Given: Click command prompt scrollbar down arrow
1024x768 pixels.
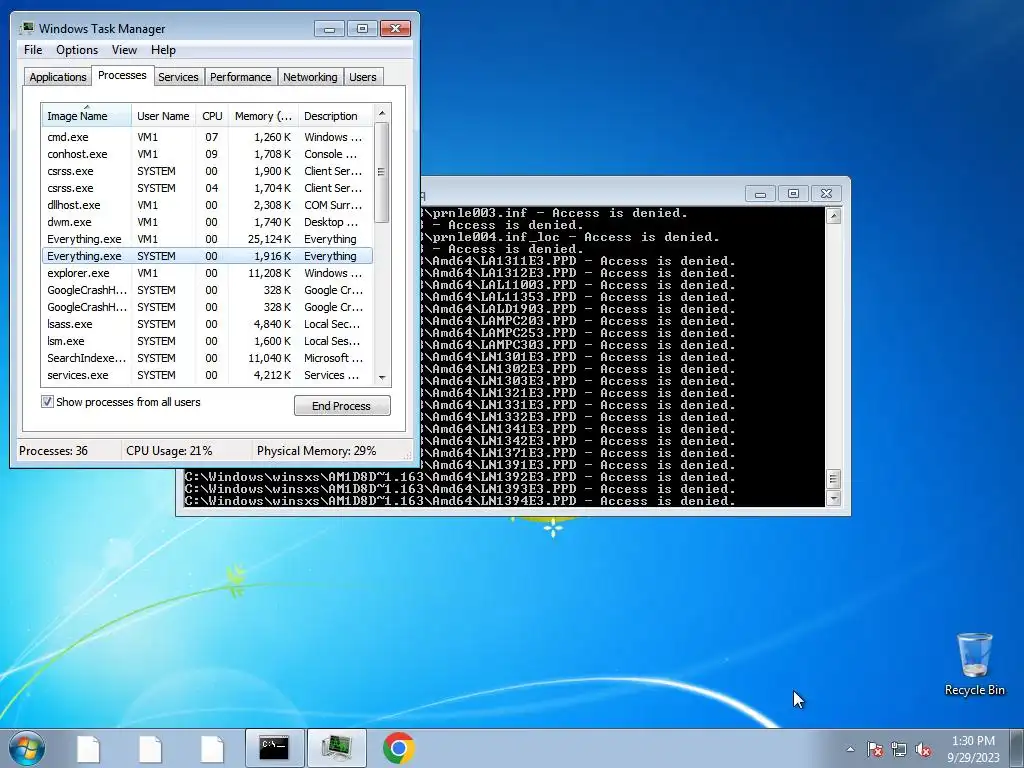Looking at the screenshot, I should click(833, 499).
